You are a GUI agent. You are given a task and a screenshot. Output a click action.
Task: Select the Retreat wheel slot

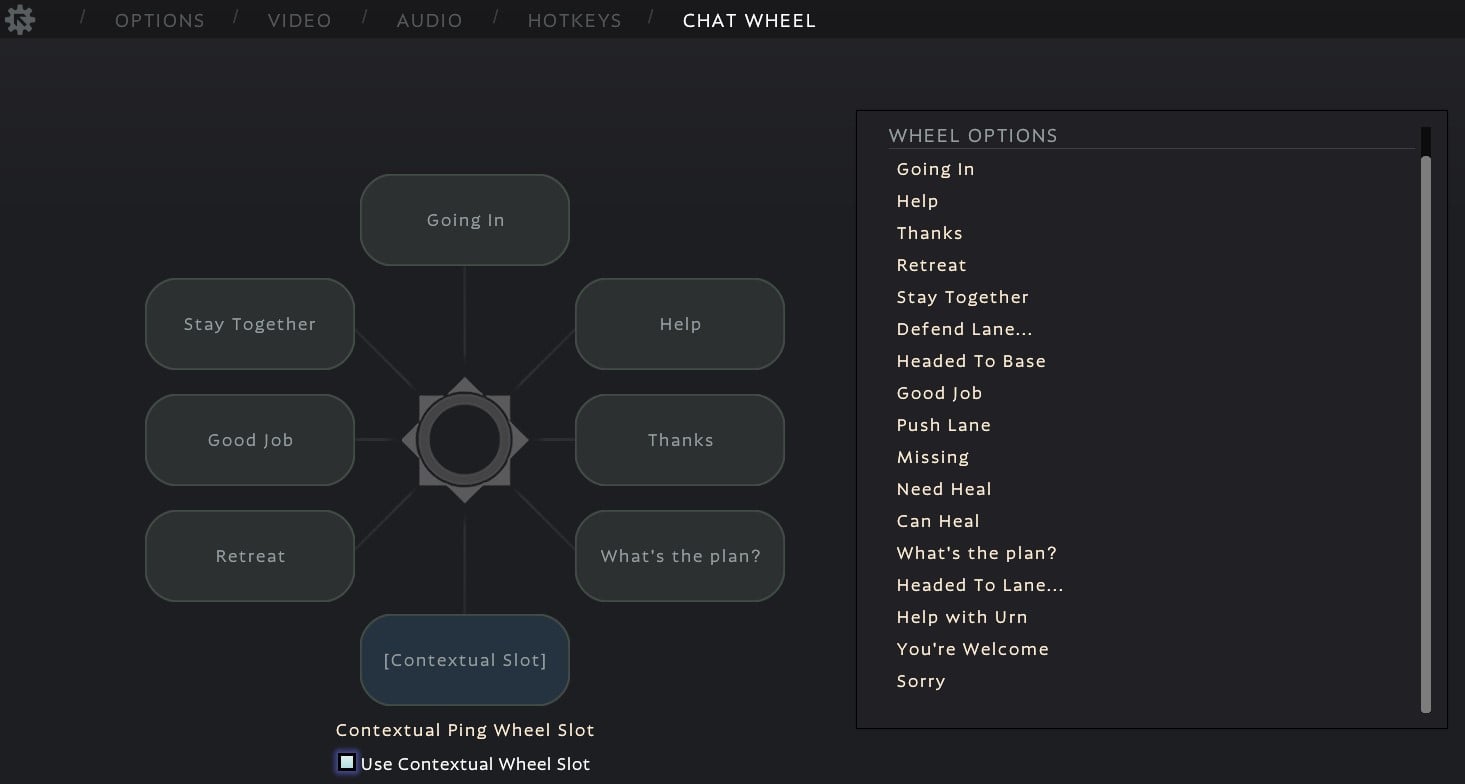point(250,556)
